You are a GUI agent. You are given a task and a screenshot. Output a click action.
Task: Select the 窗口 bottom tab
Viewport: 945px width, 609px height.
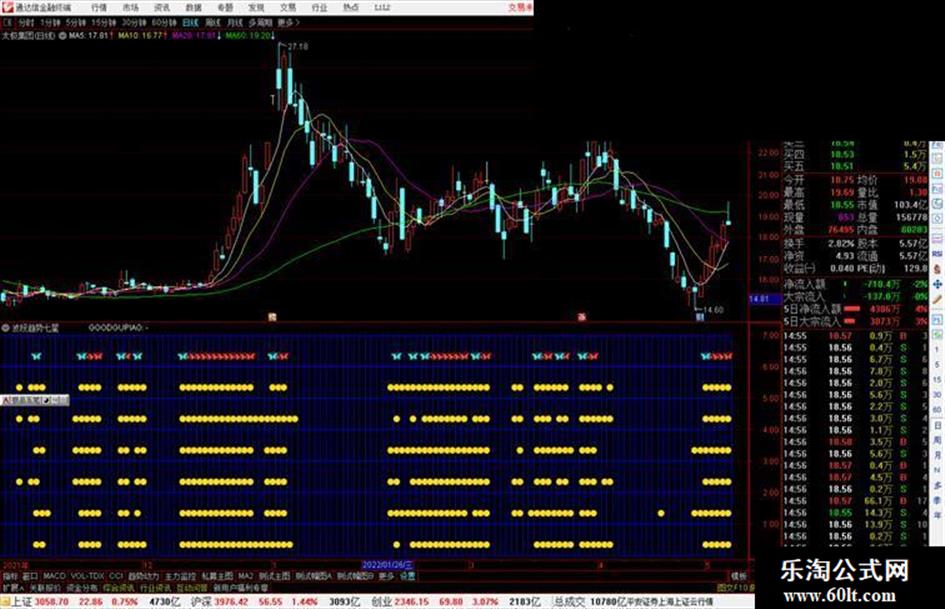click(30, 576)
